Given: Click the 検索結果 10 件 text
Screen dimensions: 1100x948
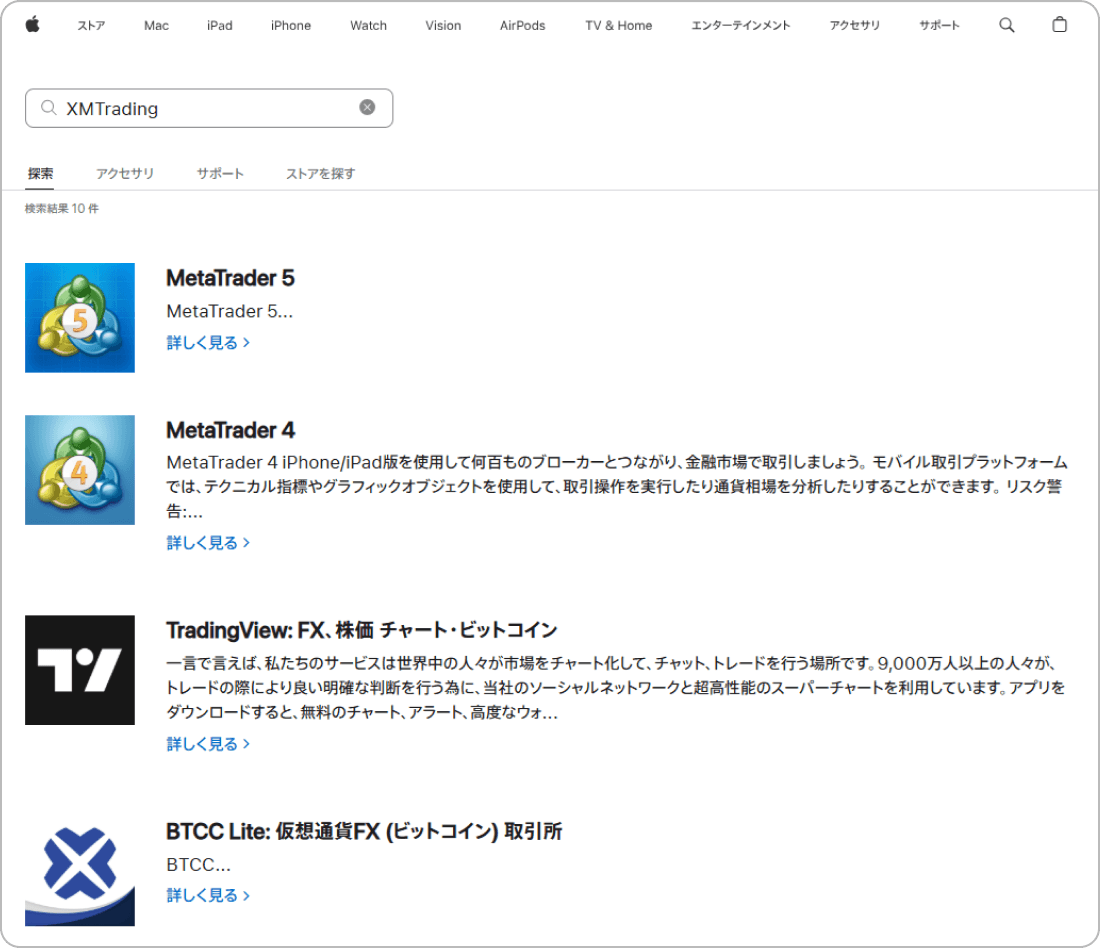Looking at the screenshot, I should point(62,208).
